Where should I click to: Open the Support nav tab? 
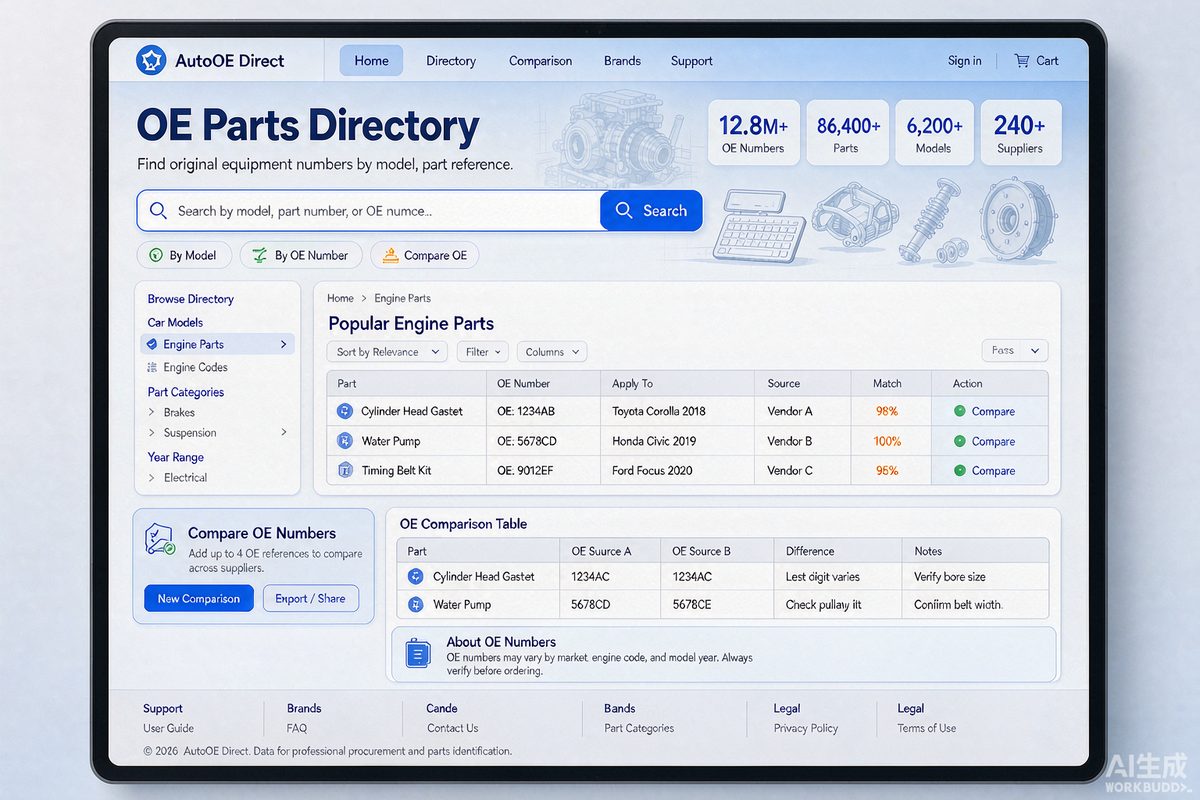(692, 61)
